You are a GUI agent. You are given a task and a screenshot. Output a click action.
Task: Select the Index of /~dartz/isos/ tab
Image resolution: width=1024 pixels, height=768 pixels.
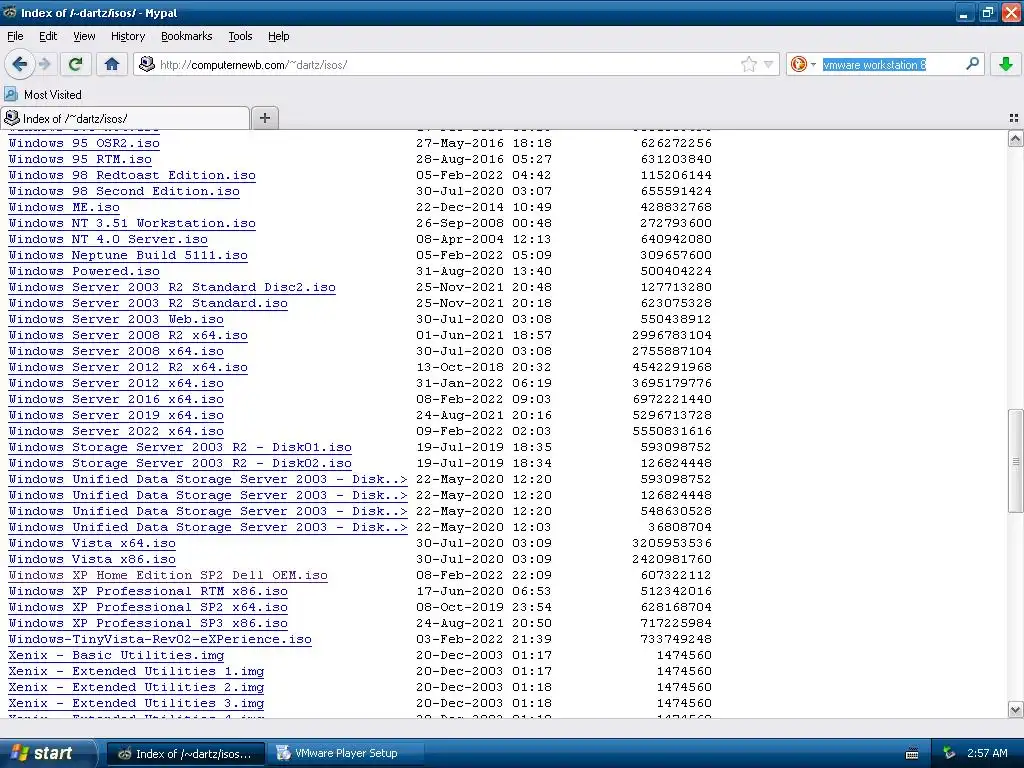click(124, 118)
